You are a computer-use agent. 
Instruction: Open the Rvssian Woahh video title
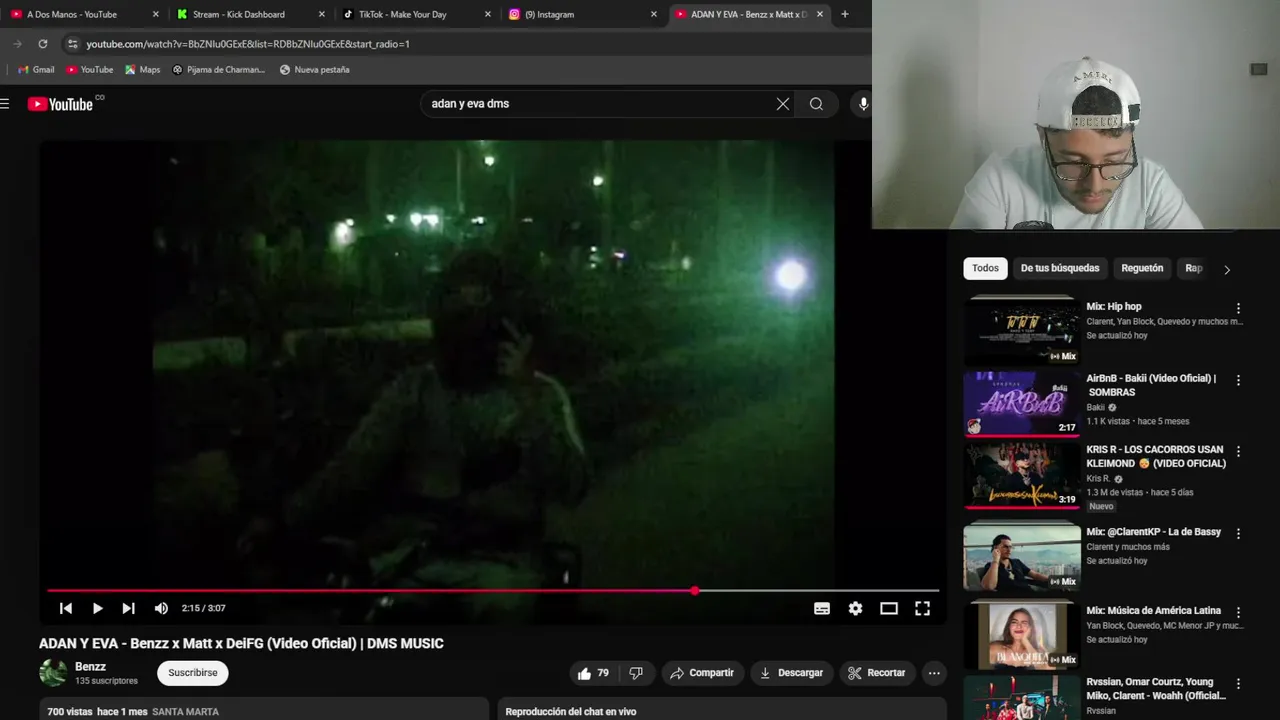pyautogui.click(x=1156, y=689)
